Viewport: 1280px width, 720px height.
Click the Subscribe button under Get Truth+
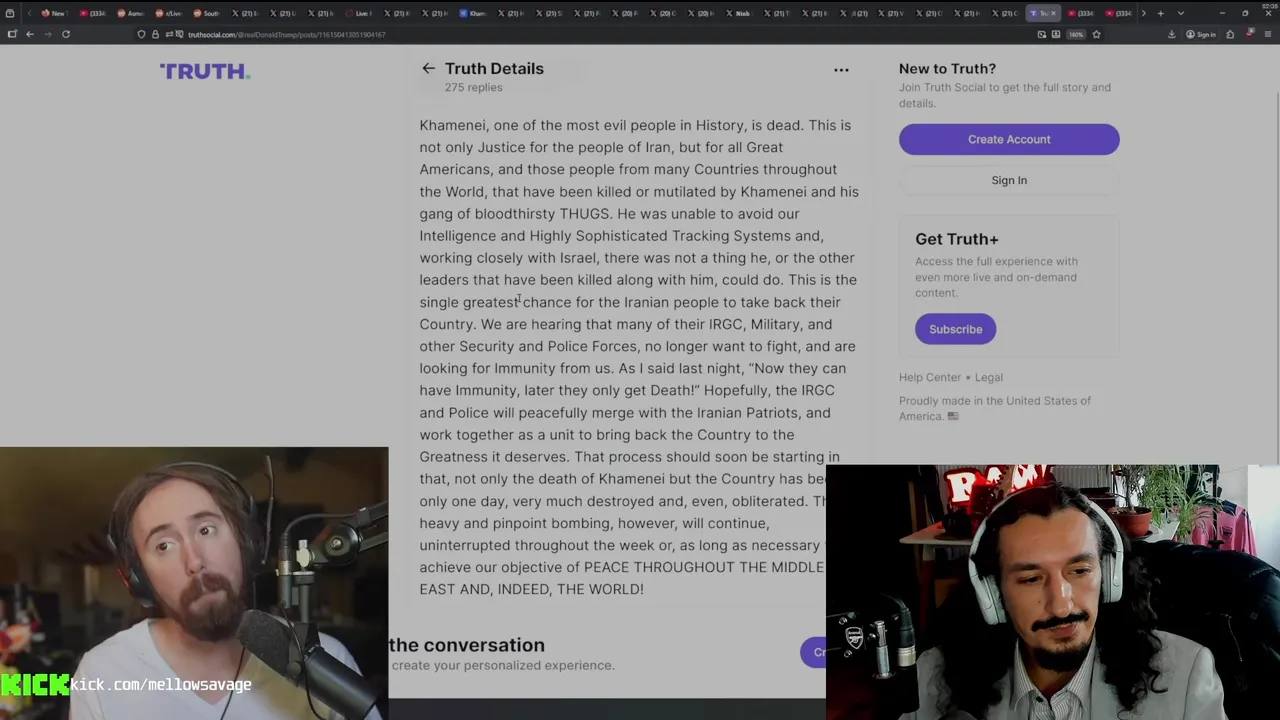coord(955,329)
